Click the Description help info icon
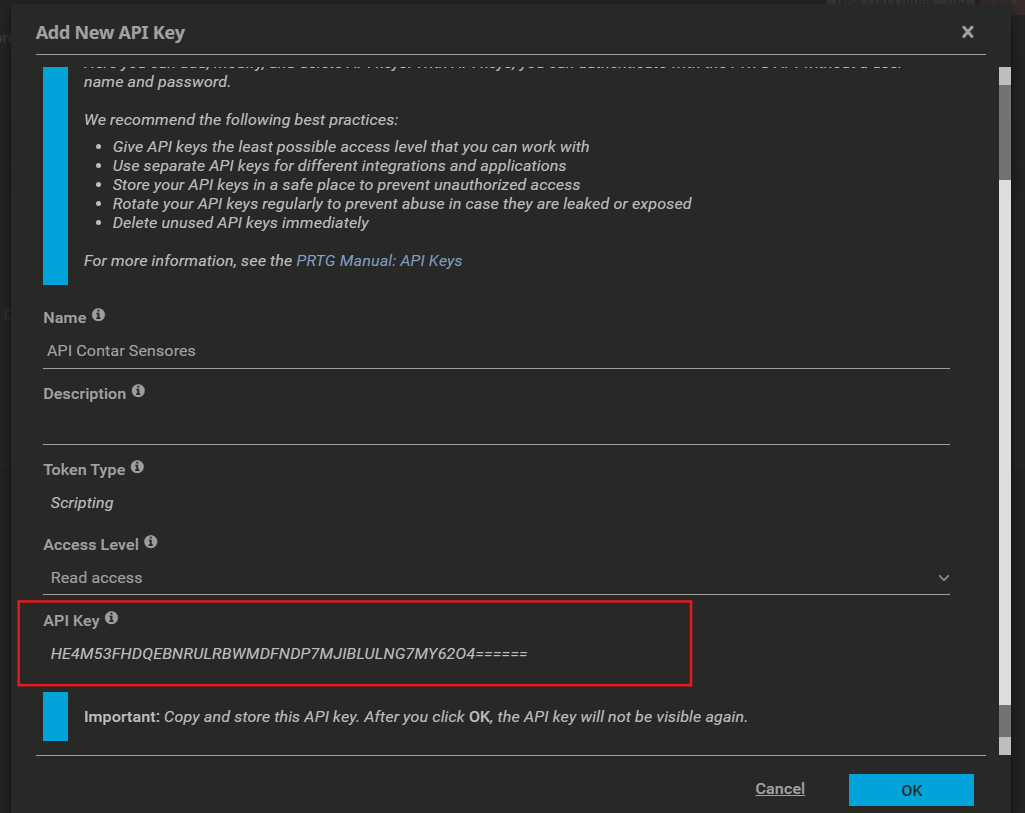The width and height of the screenshot is (1025, 813). coord(138,391)
